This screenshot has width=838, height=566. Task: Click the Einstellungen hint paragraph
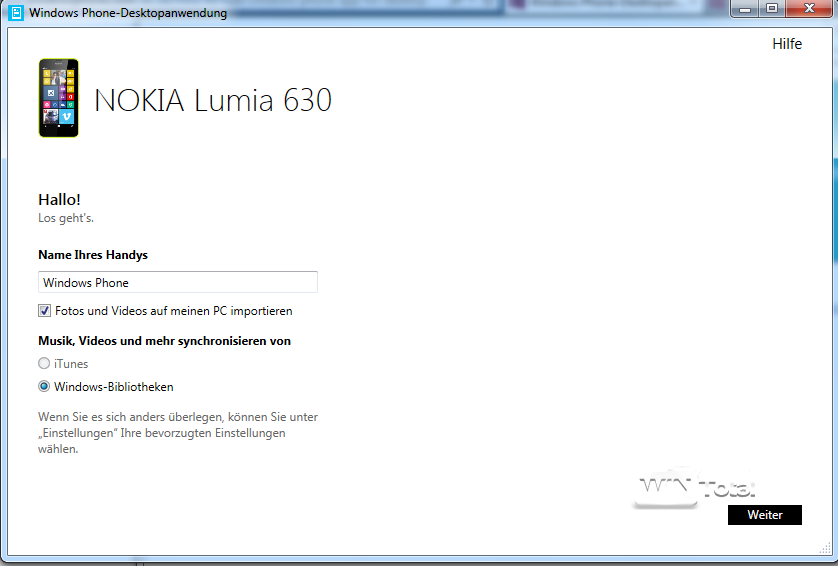click(x=178, y=433)
